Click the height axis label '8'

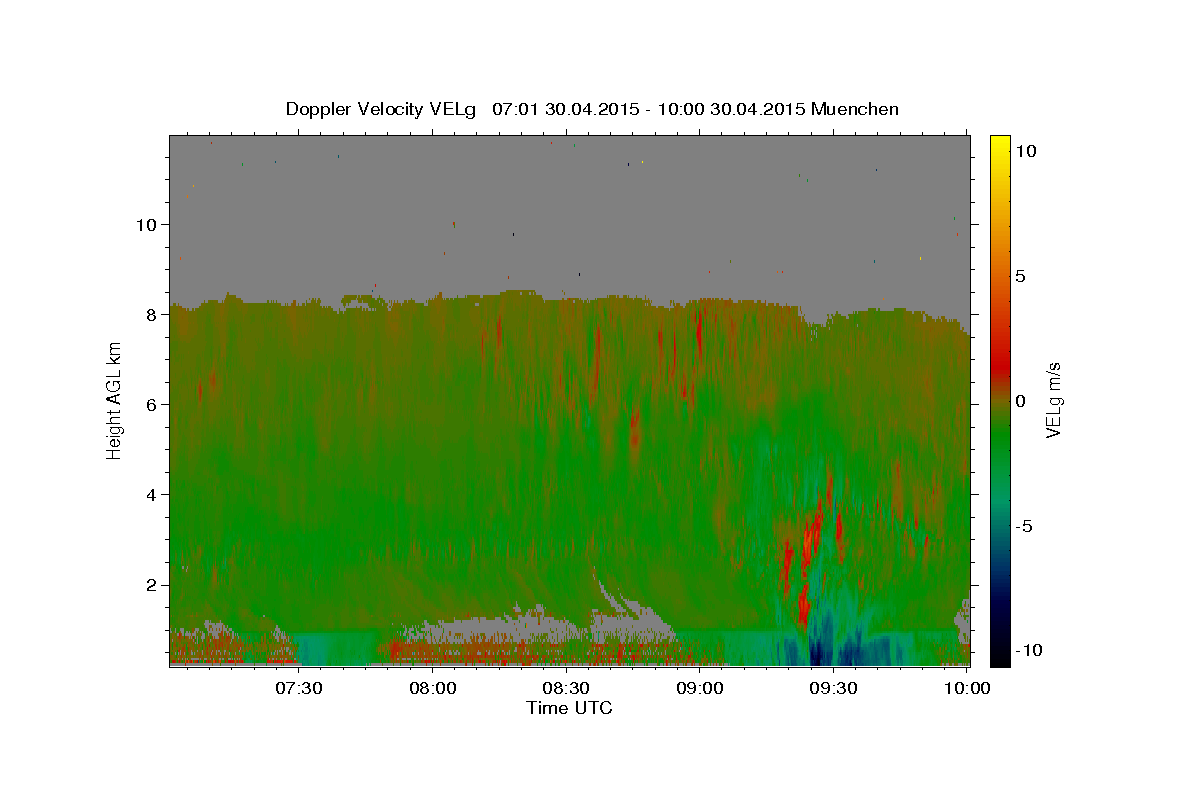point(153,314)
